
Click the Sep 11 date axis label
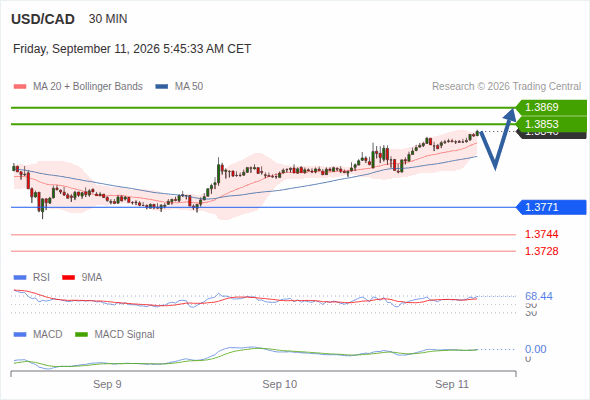coord(452,384)
